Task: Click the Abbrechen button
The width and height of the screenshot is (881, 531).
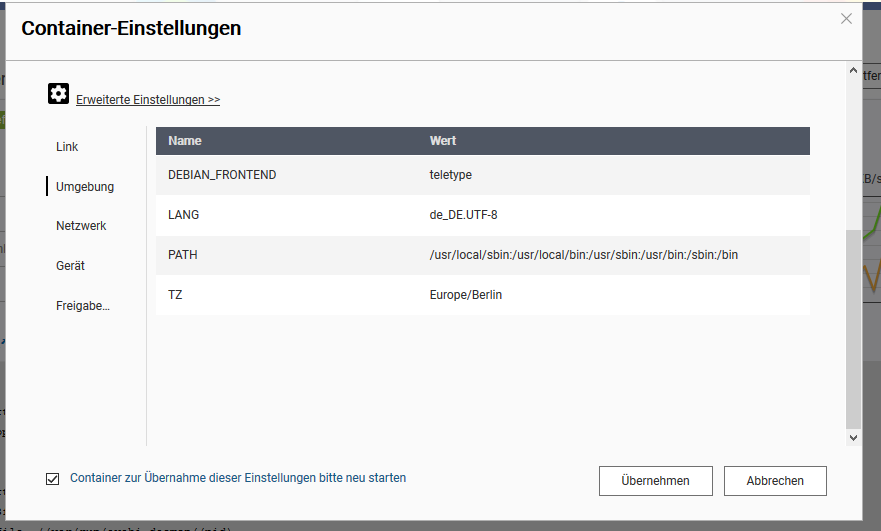Action: [x=775, y=481]
